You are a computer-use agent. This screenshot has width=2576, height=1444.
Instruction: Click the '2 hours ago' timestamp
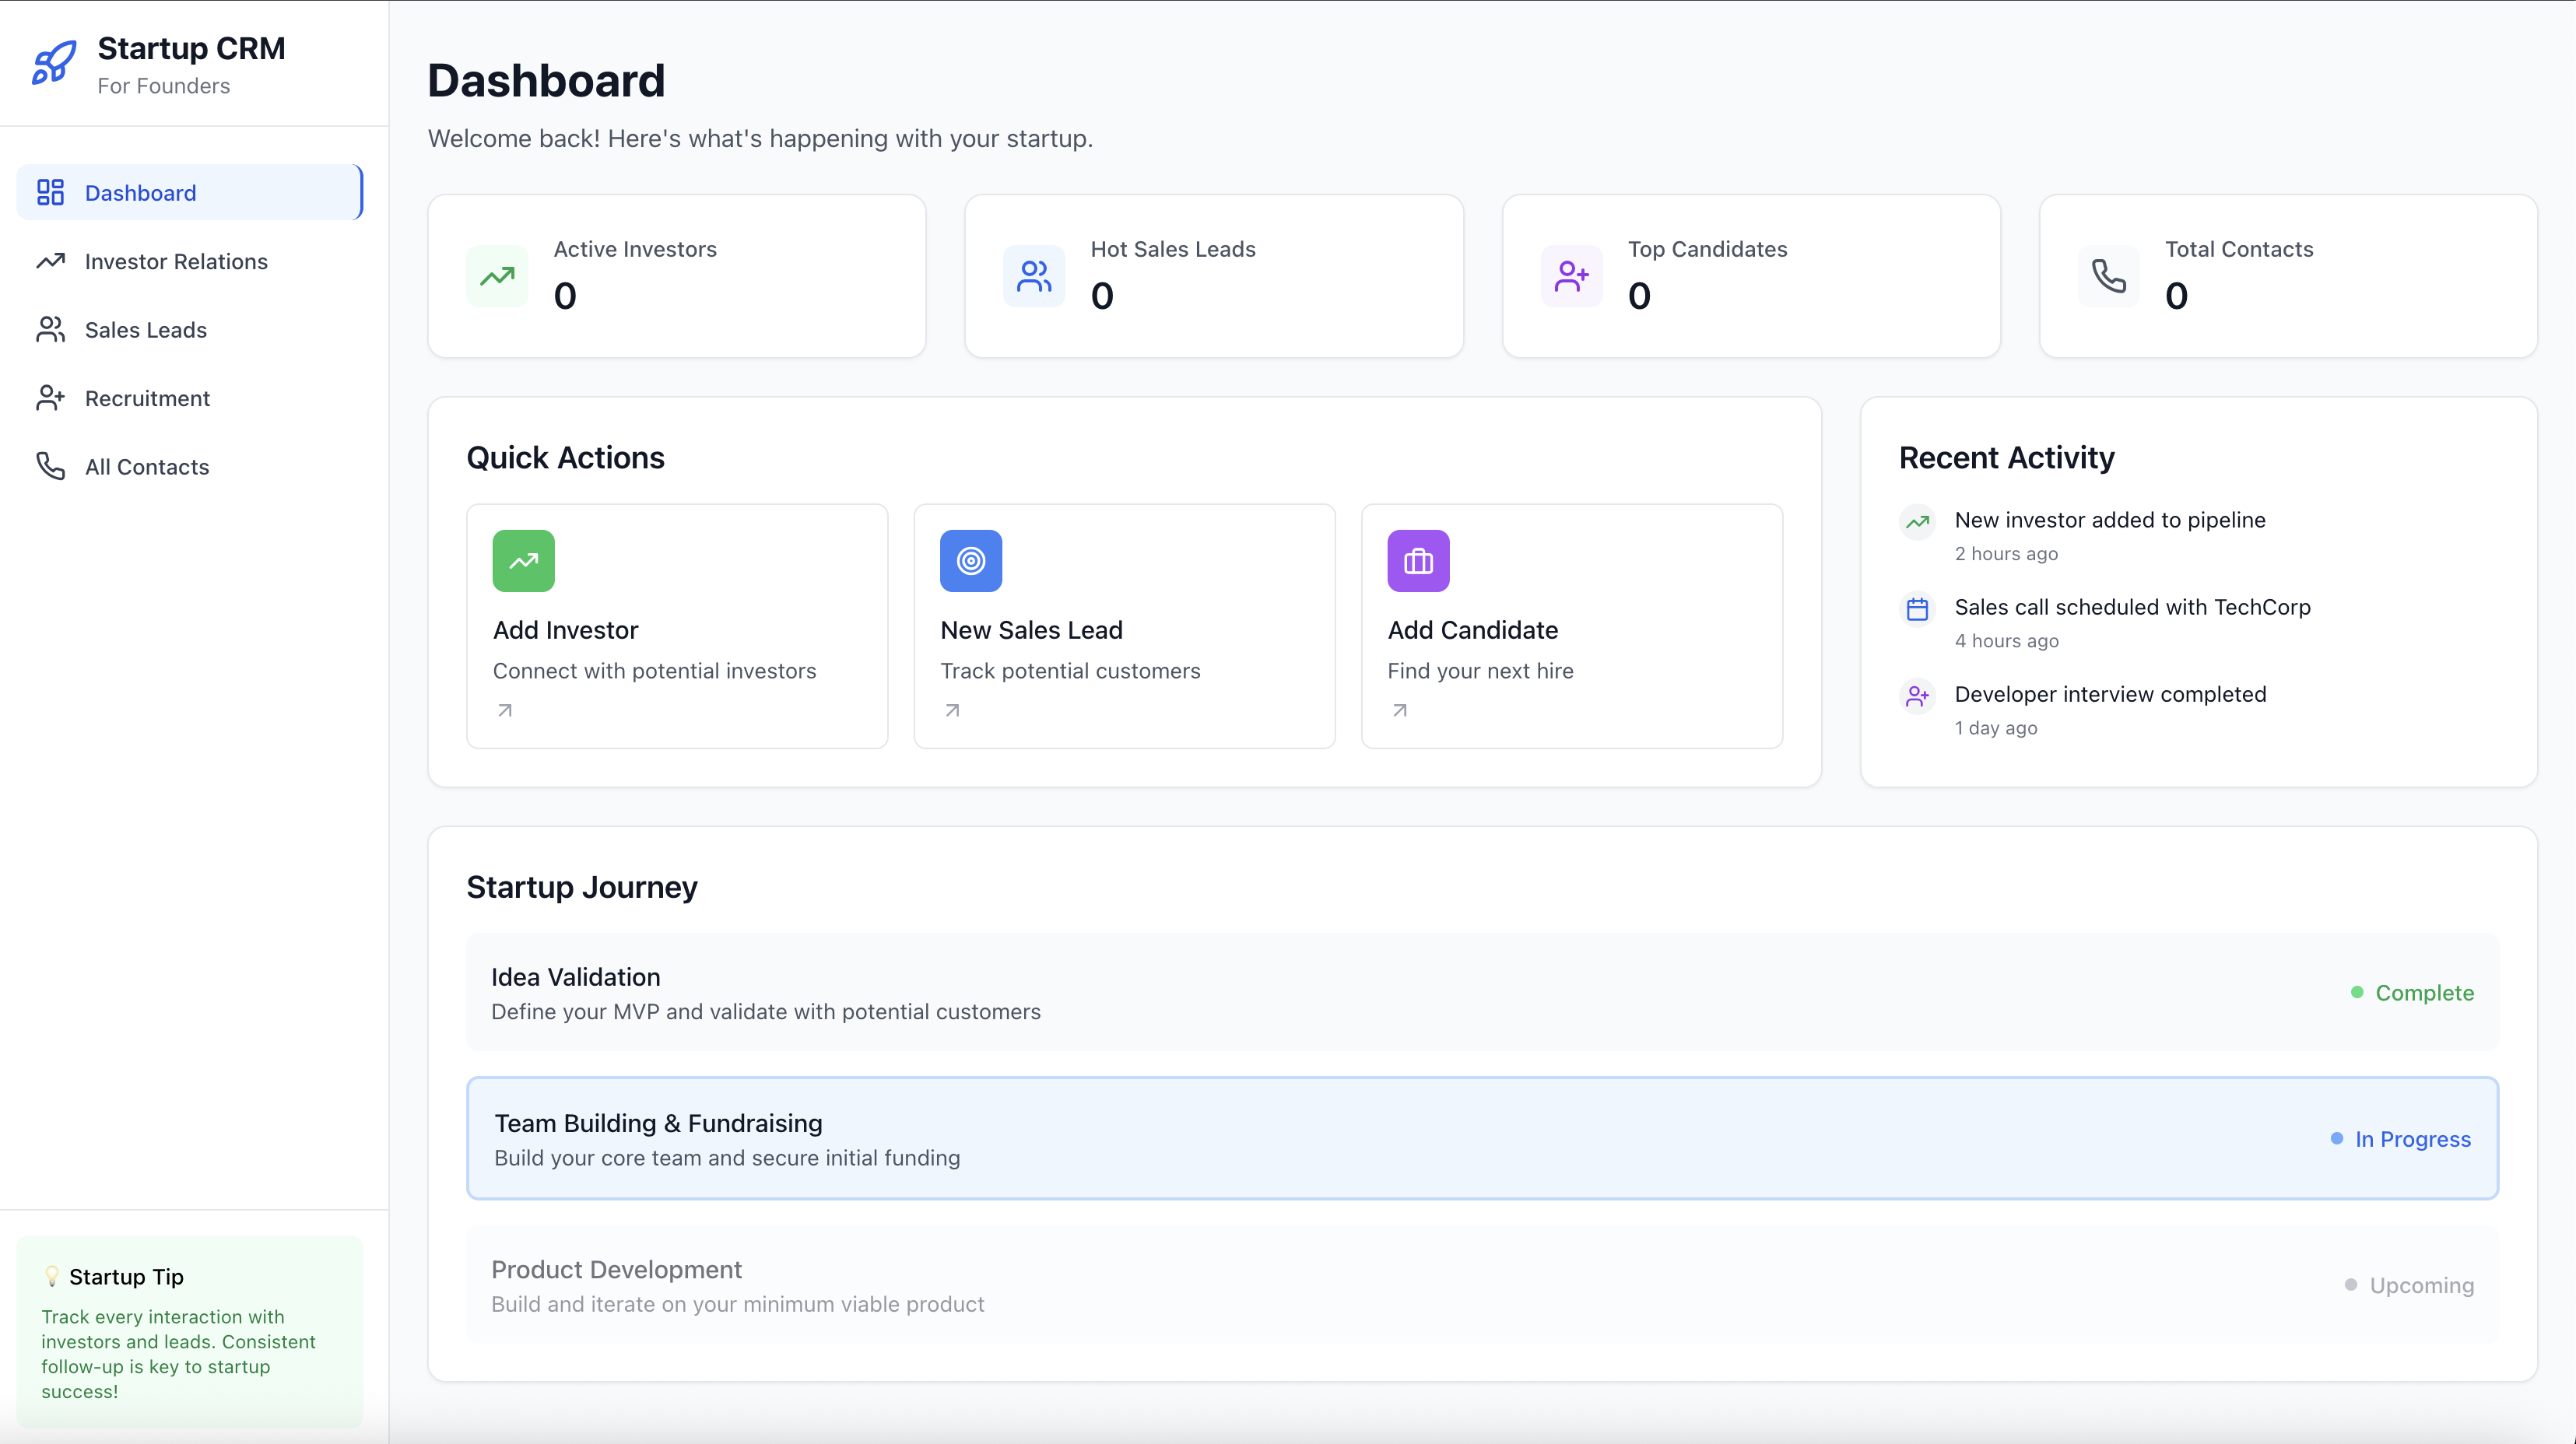point(2006,553)
